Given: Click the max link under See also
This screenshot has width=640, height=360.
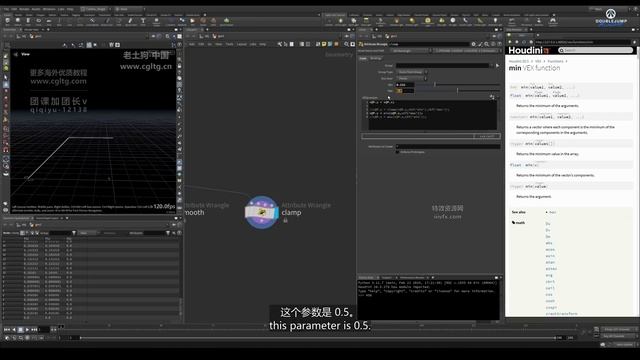Looking at the screenshot, I should 552,212.
